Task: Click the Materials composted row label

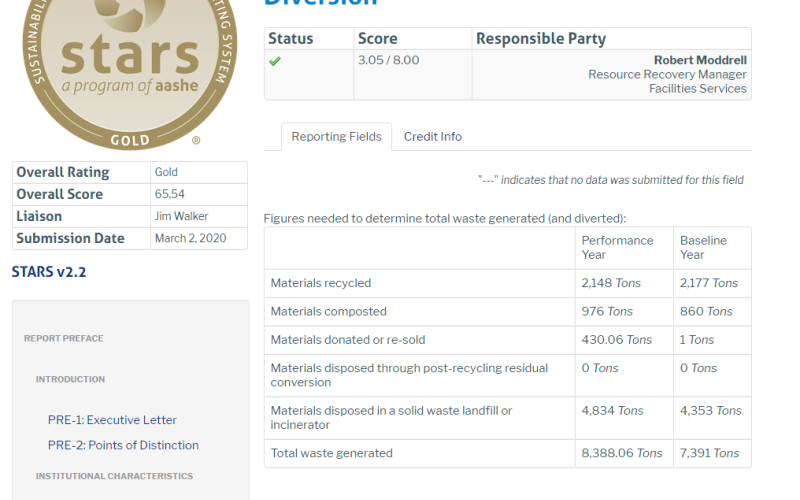Action: (328, 311)
